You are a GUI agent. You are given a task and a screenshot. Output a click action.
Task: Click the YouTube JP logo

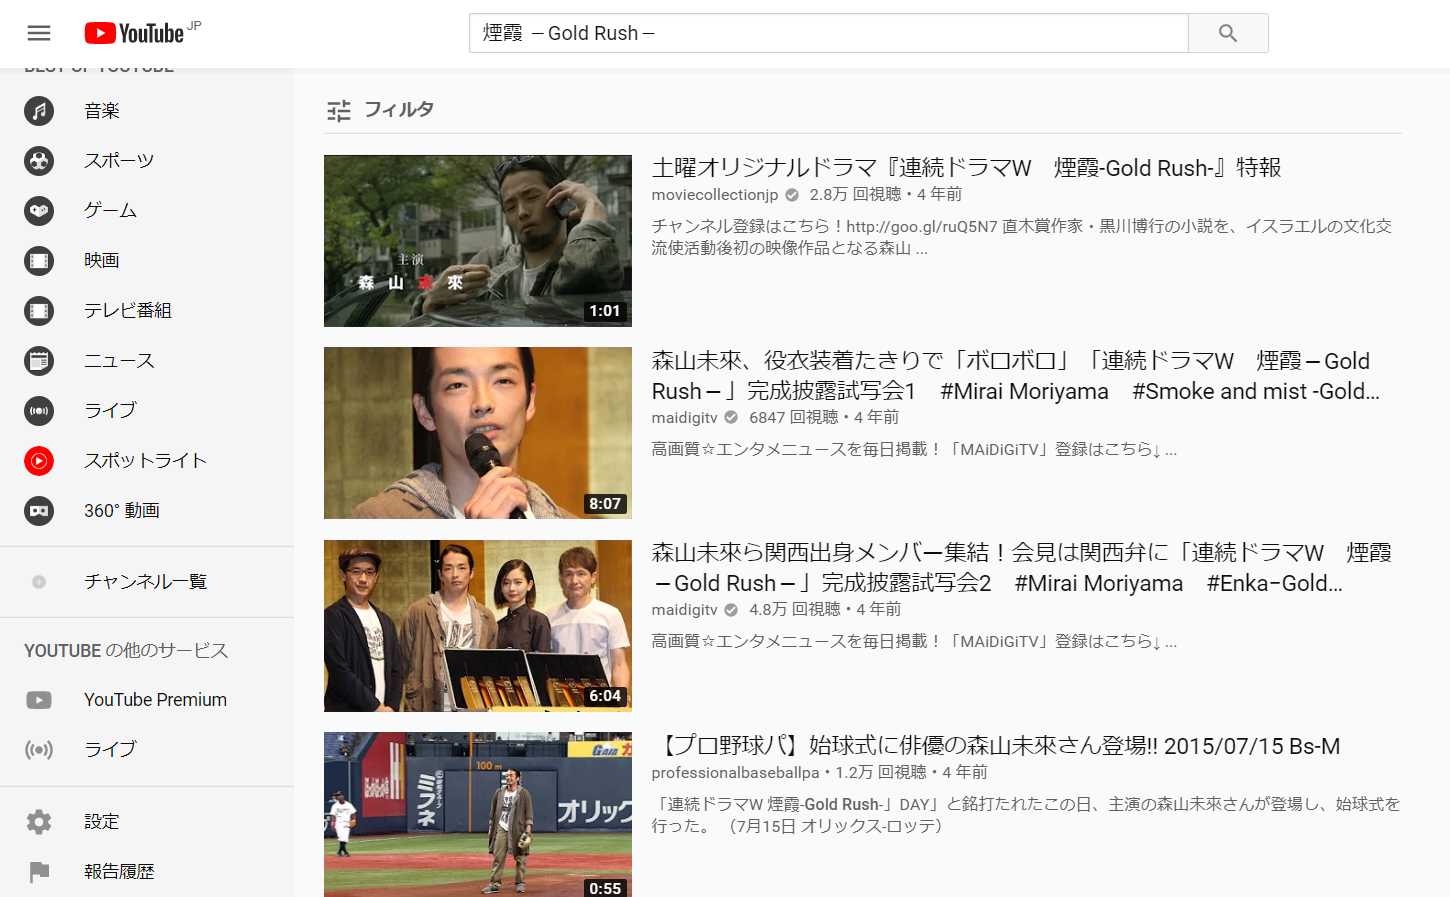[142, 33]
